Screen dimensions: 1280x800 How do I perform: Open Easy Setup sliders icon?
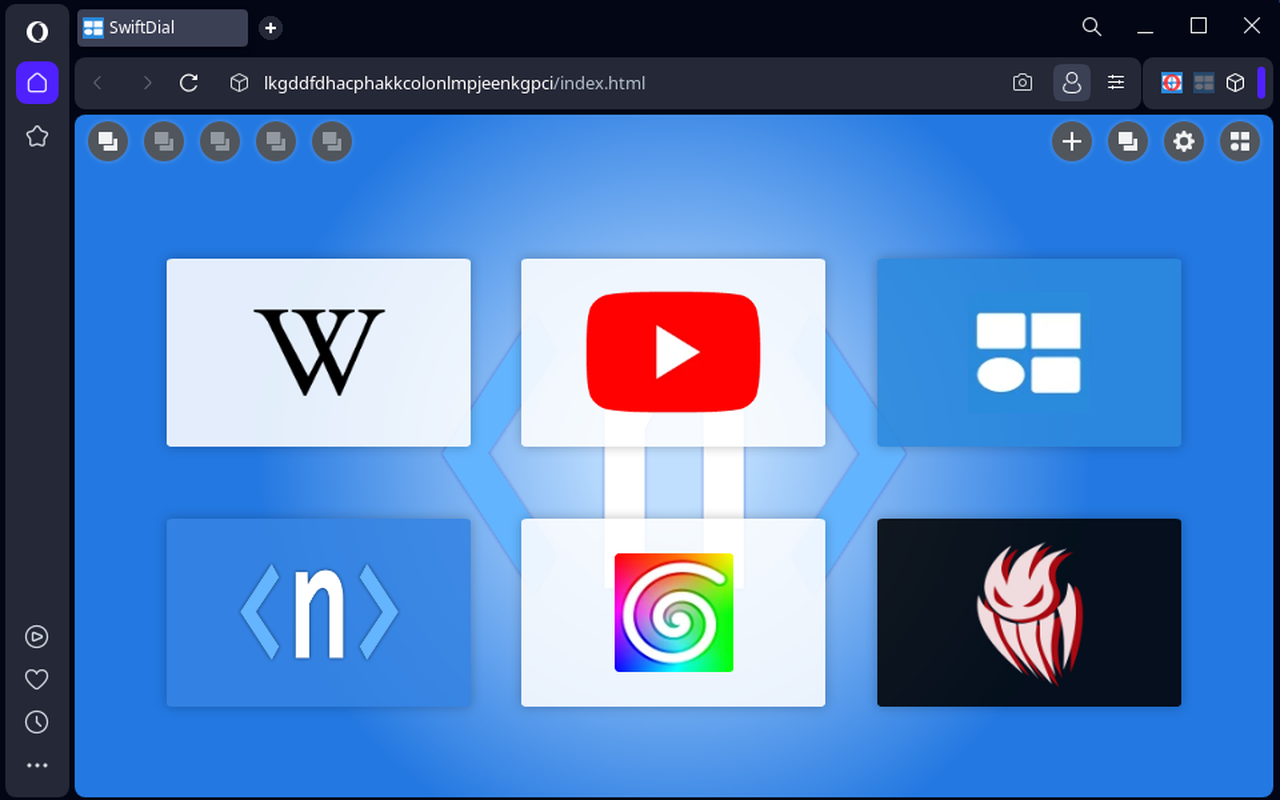[1116, 83]
